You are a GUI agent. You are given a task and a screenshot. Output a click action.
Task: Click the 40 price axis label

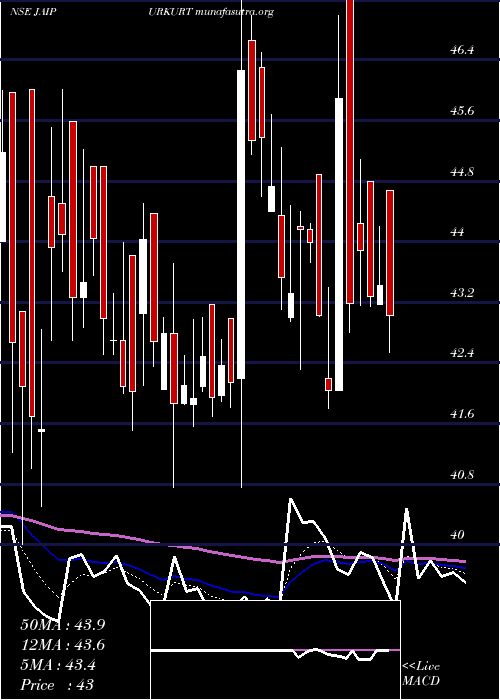point(458,535)
